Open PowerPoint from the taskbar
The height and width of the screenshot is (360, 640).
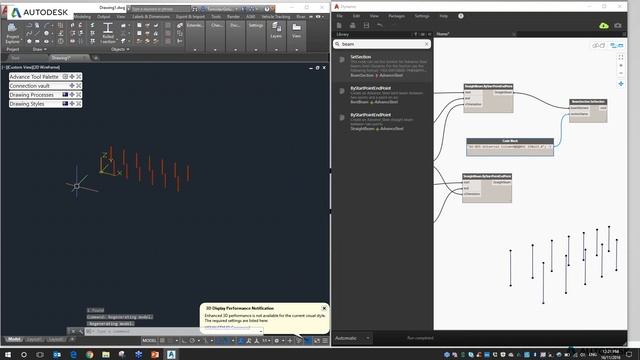(x=155, y=354)
